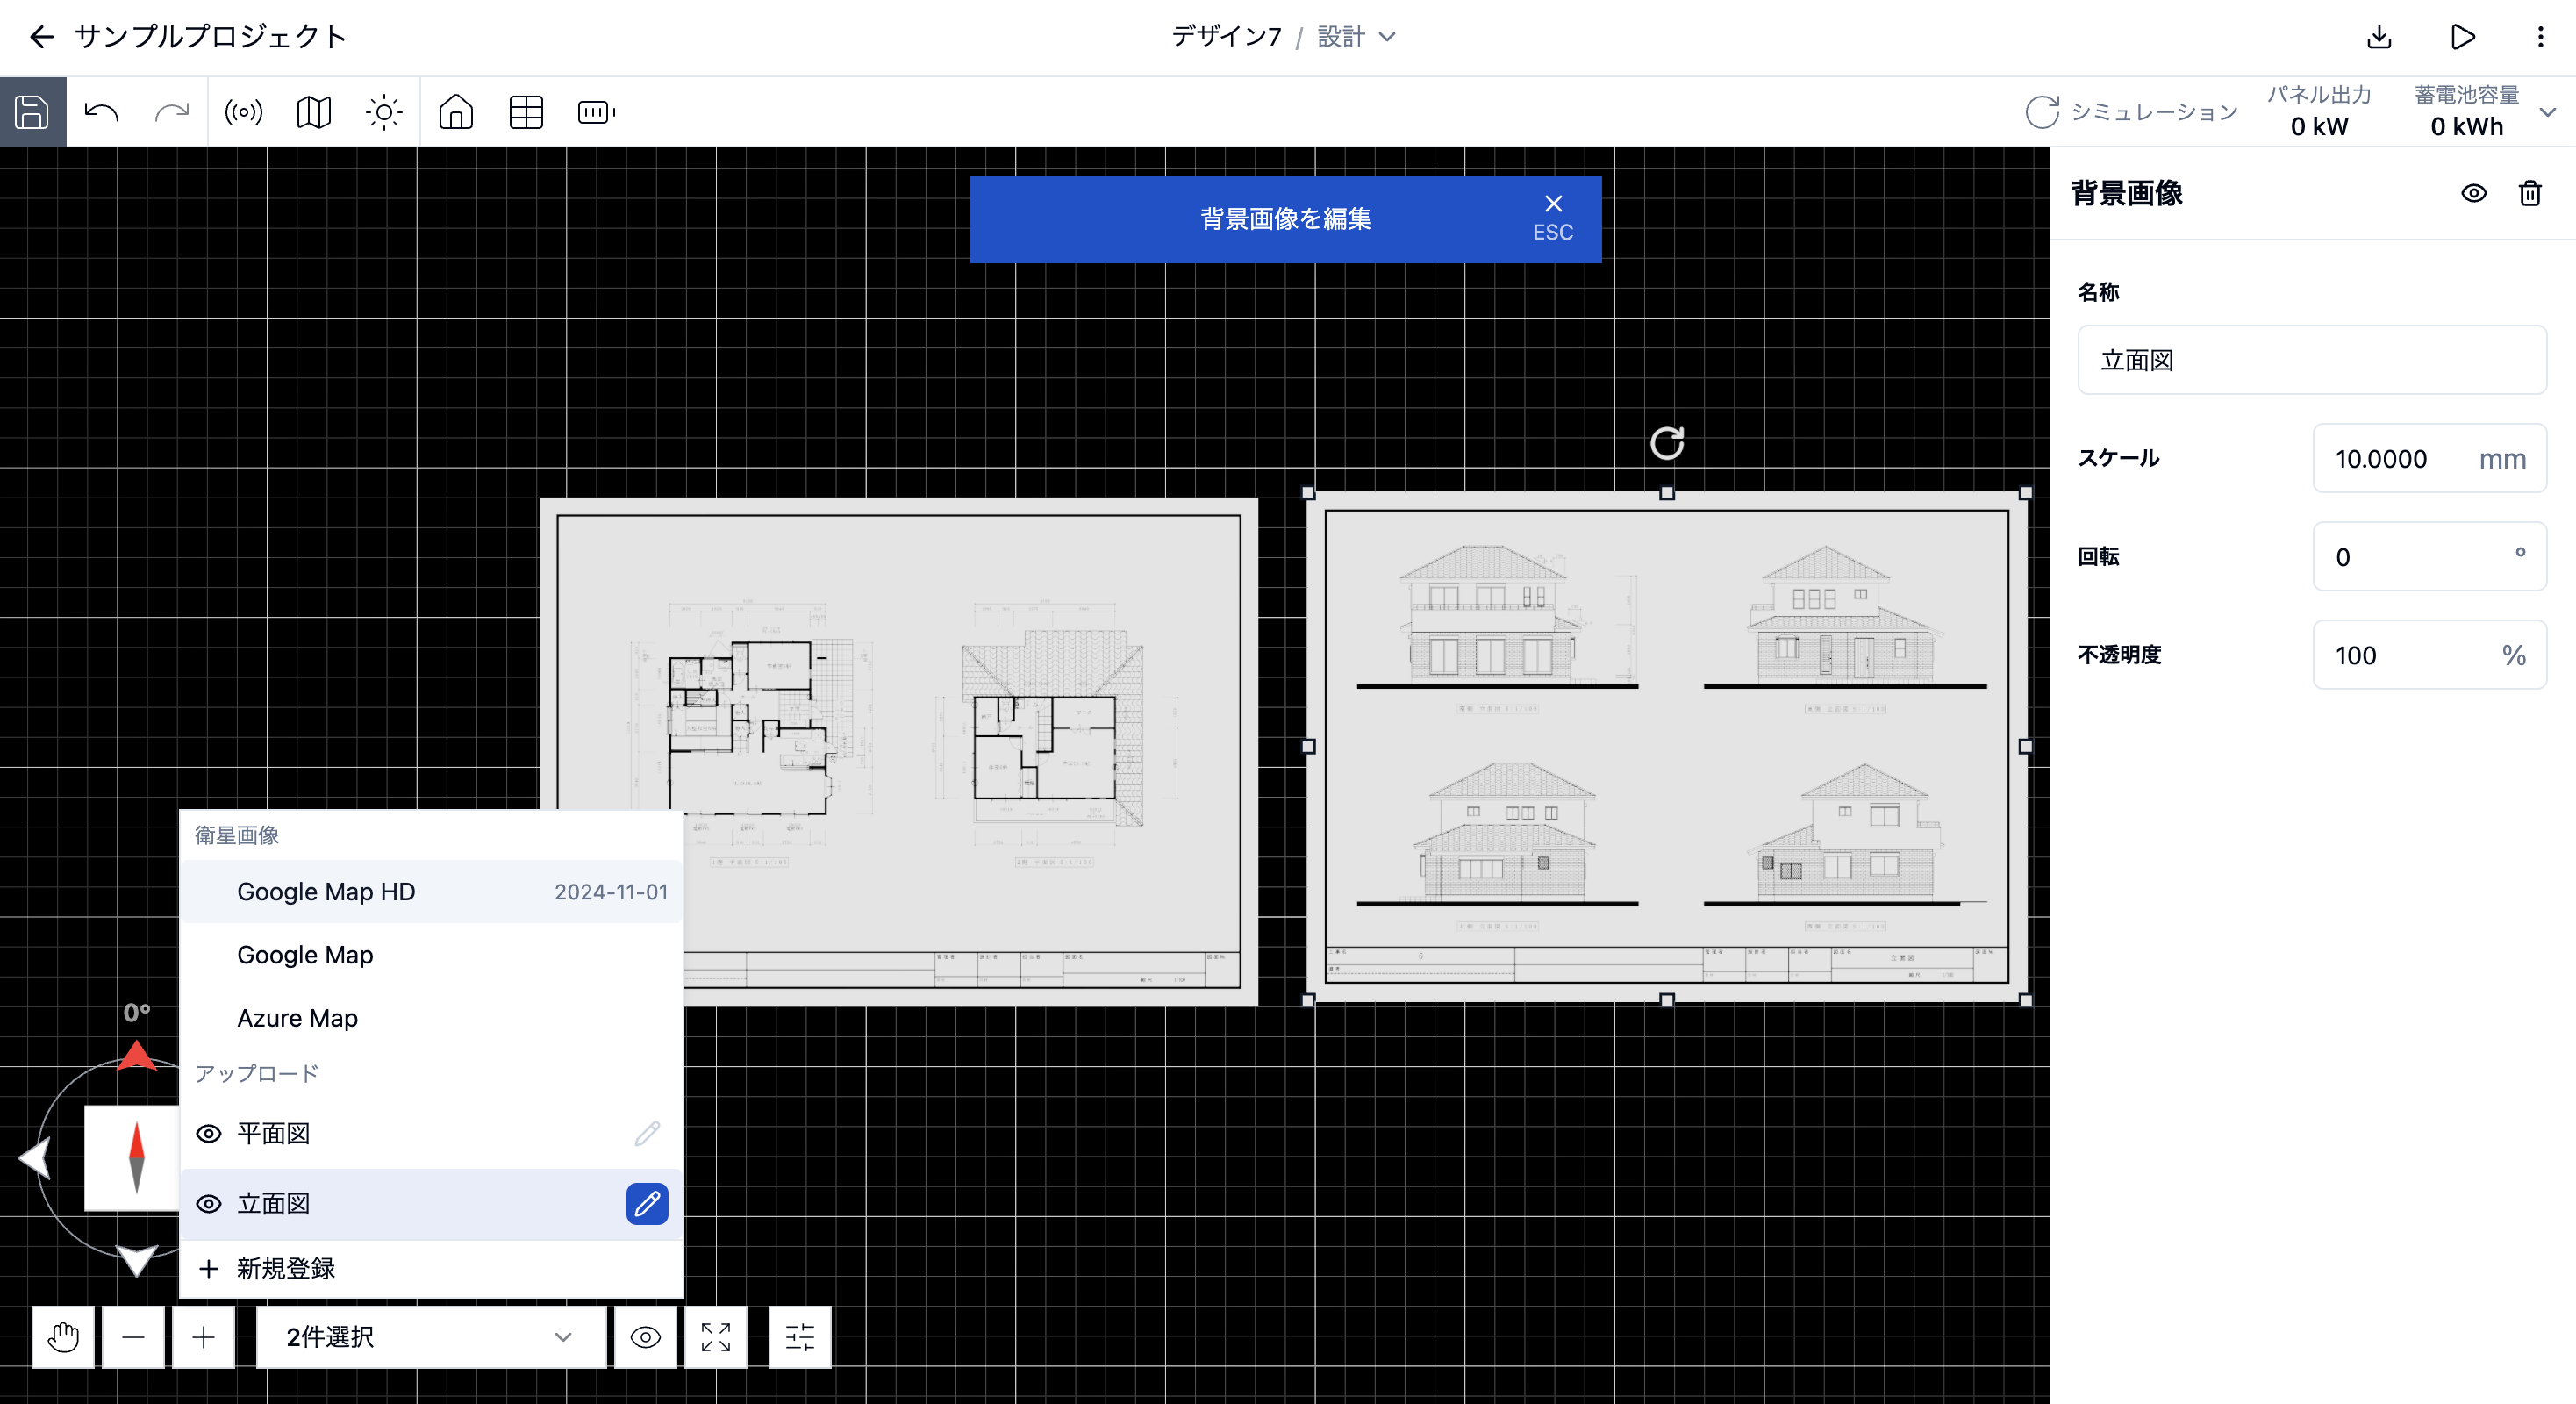Click the save floppy disk icon

tap(32, 112)
